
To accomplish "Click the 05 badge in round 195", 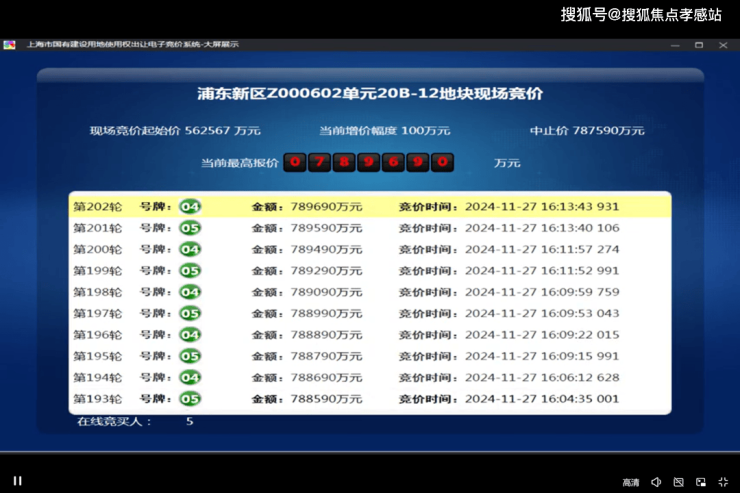I will [x=190, y=357].
